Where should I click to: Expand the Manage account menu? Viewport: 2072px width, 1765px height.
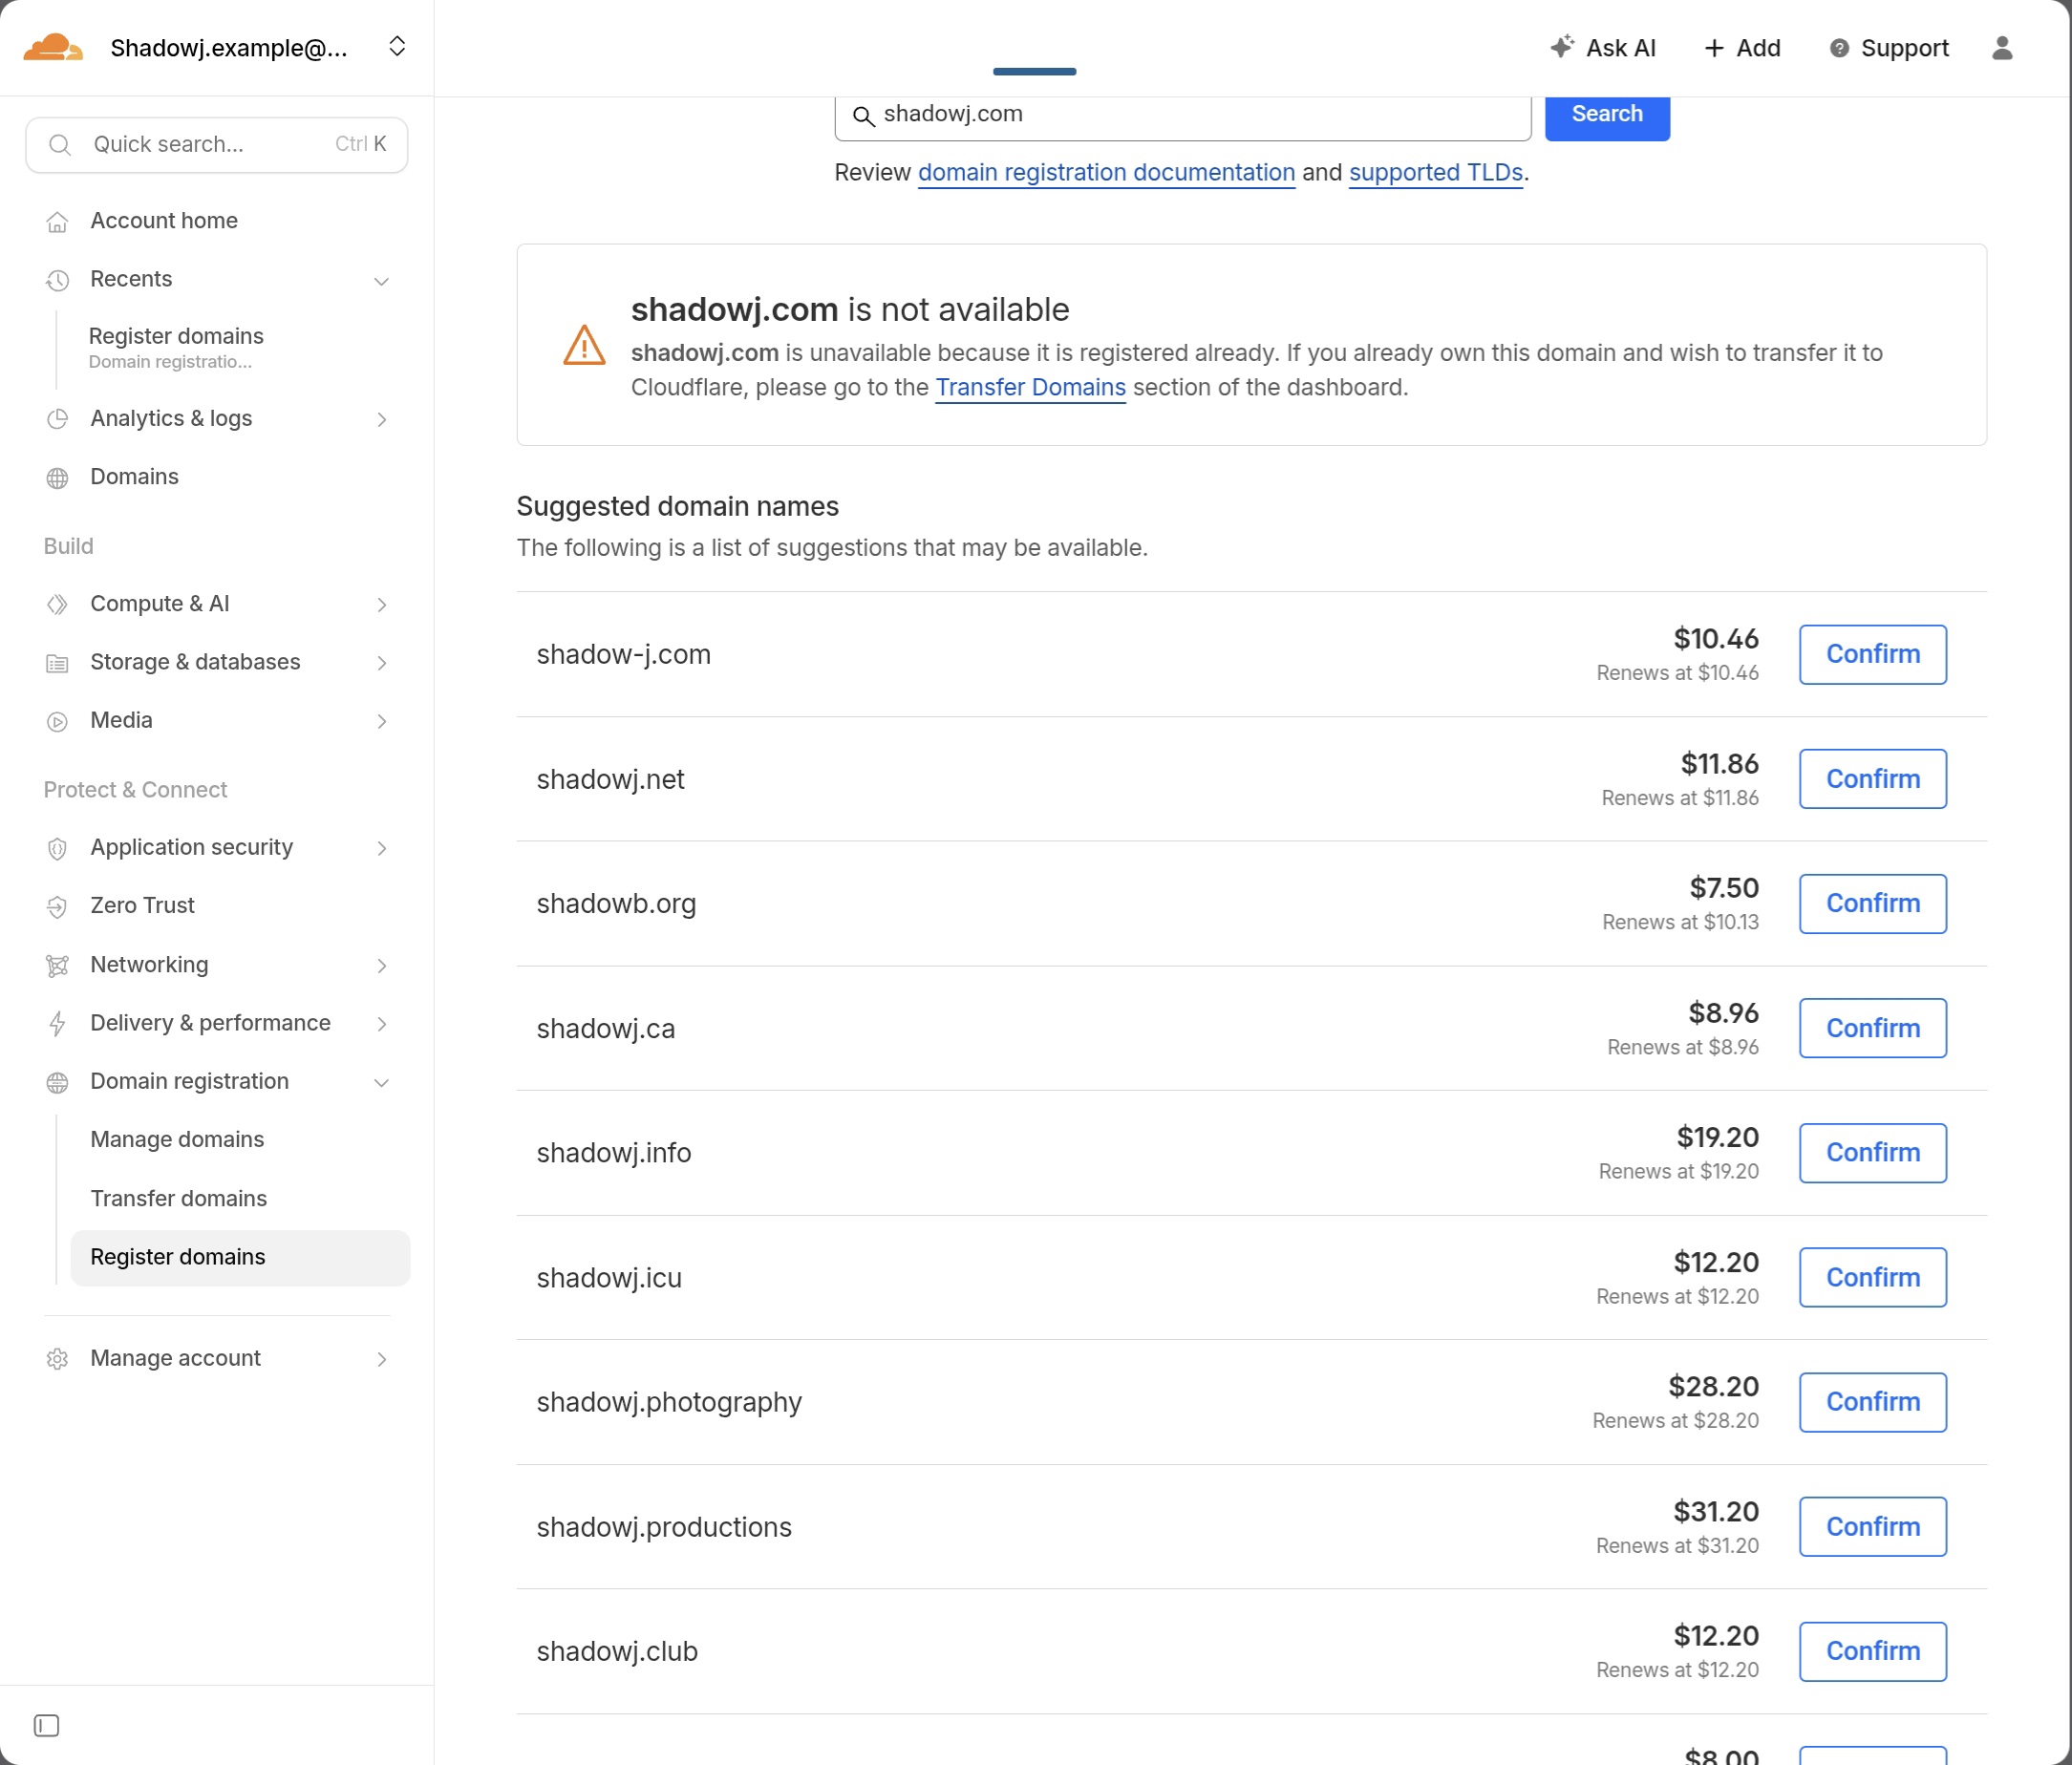[x=381, y=1358]
